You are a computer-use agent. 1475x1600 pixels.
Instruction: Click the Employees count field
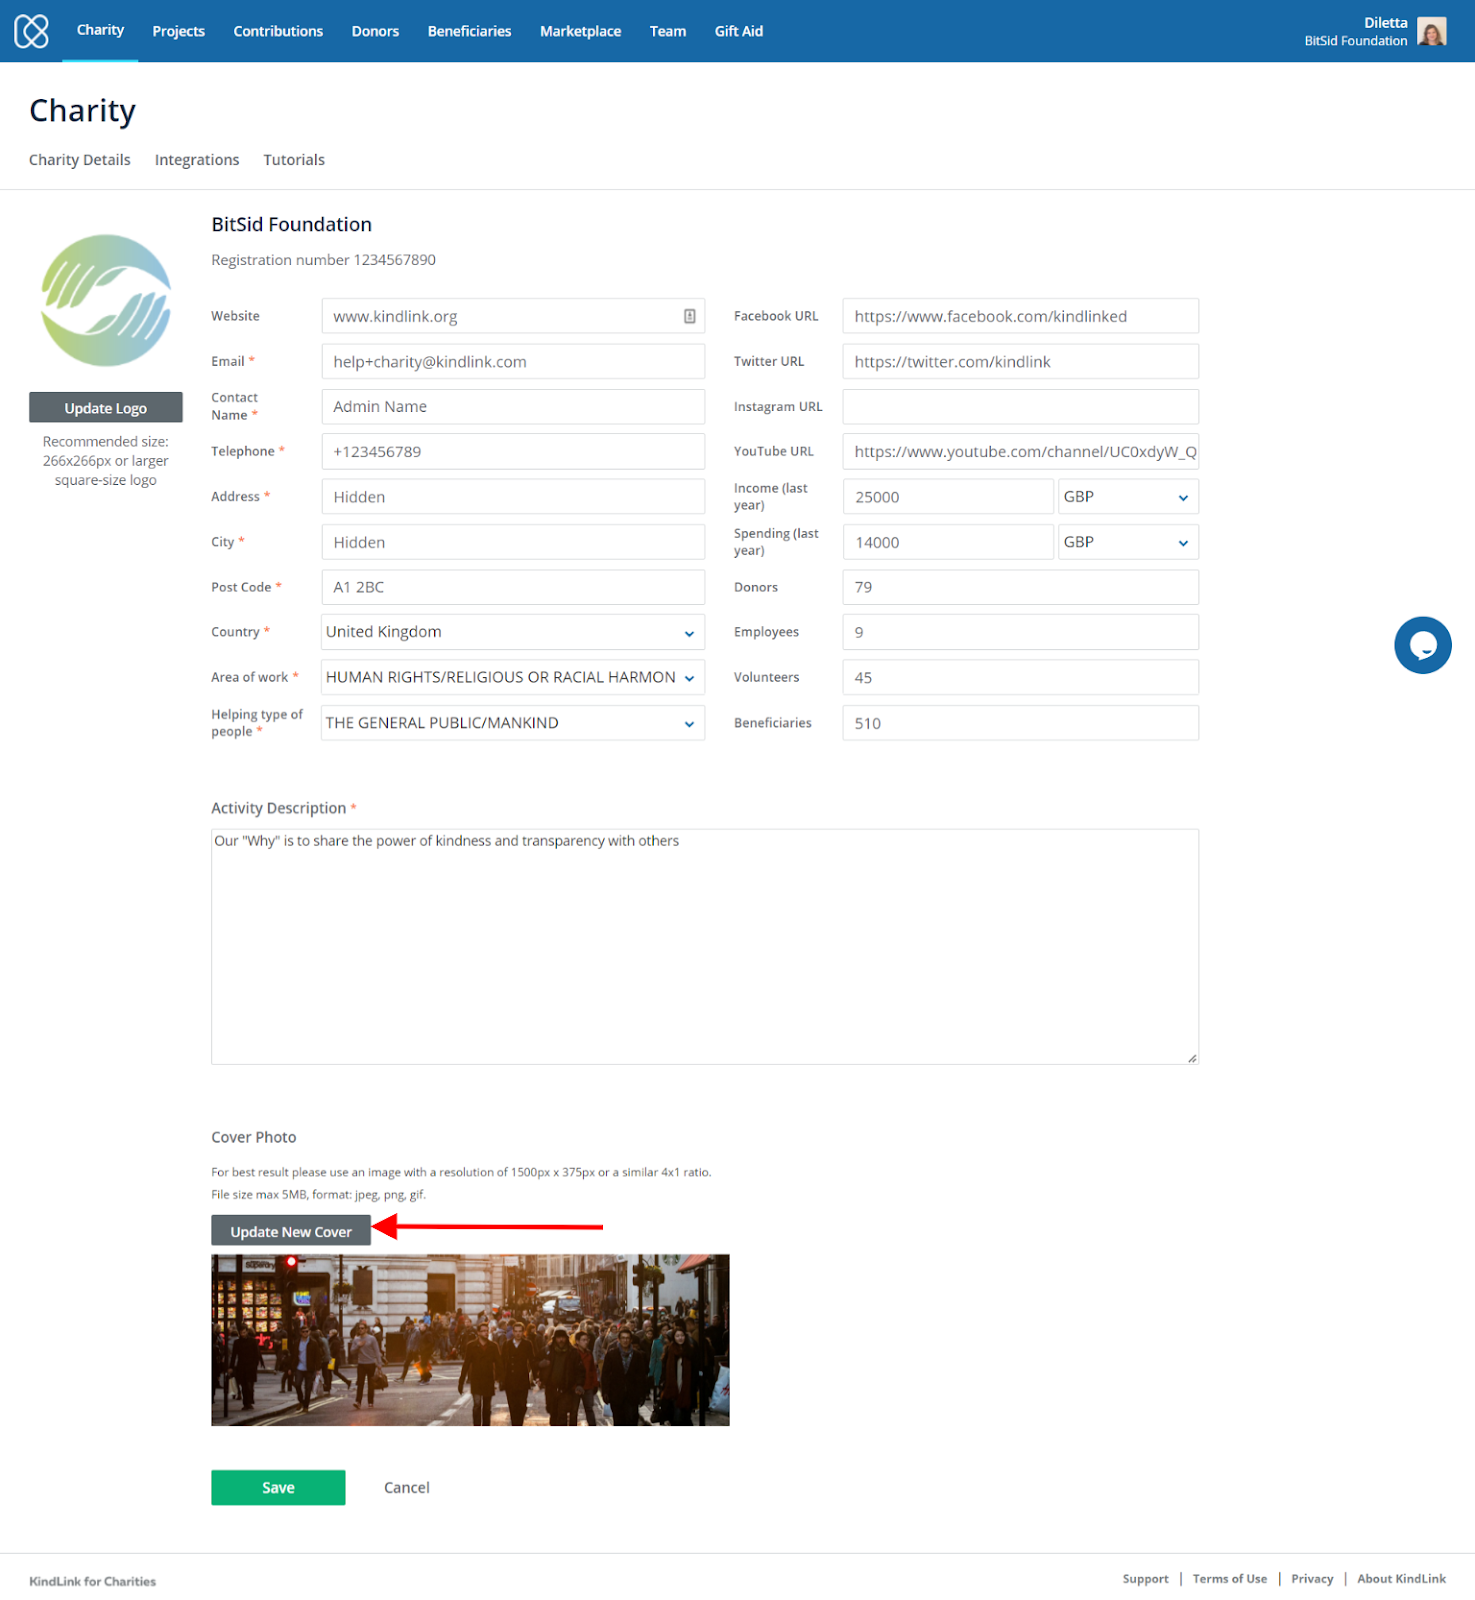pos(1021,632)
